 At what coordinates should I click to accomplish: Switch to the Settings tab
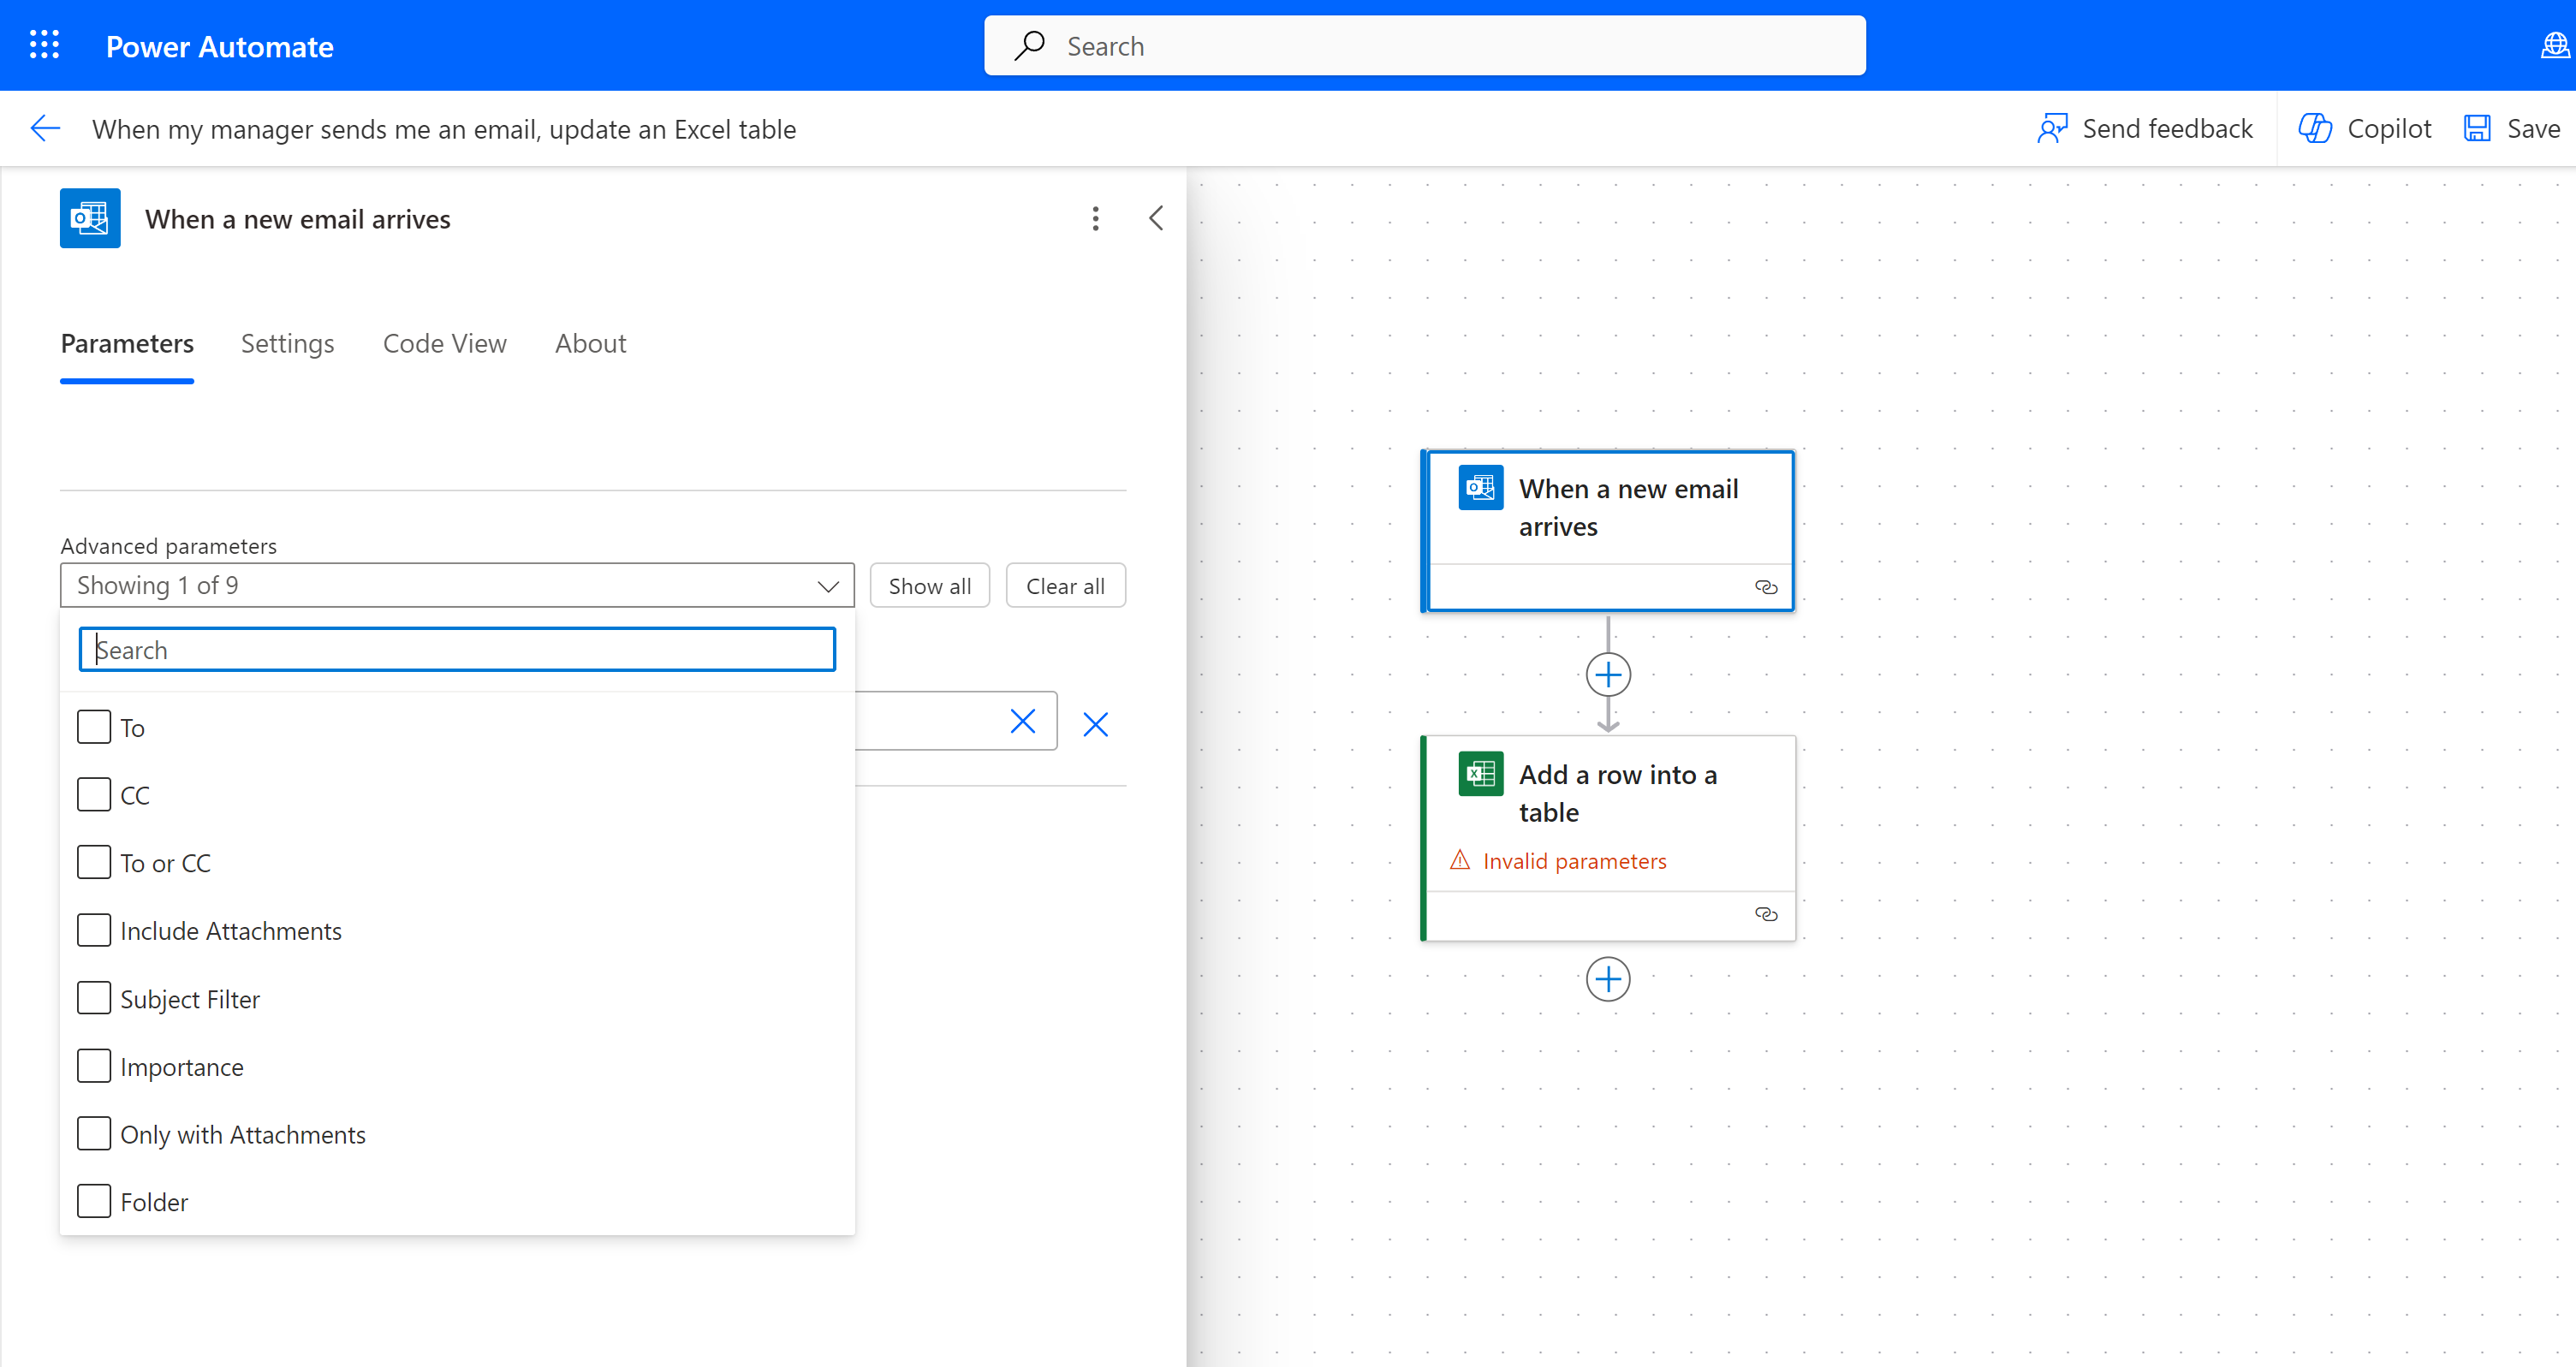coord(287,344)
